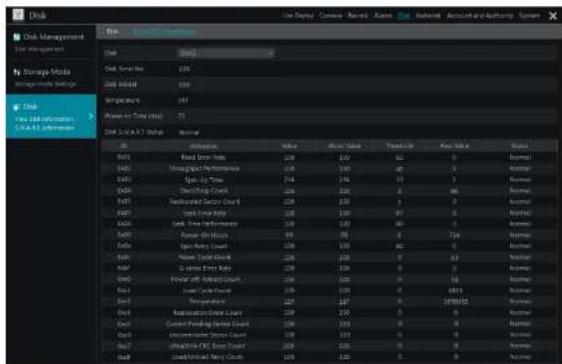The height and width of the screenshot is (364, 562).
Task: Click raw value in Power-On Hours row
Action: pyautogui.click(x=454, y=235)
